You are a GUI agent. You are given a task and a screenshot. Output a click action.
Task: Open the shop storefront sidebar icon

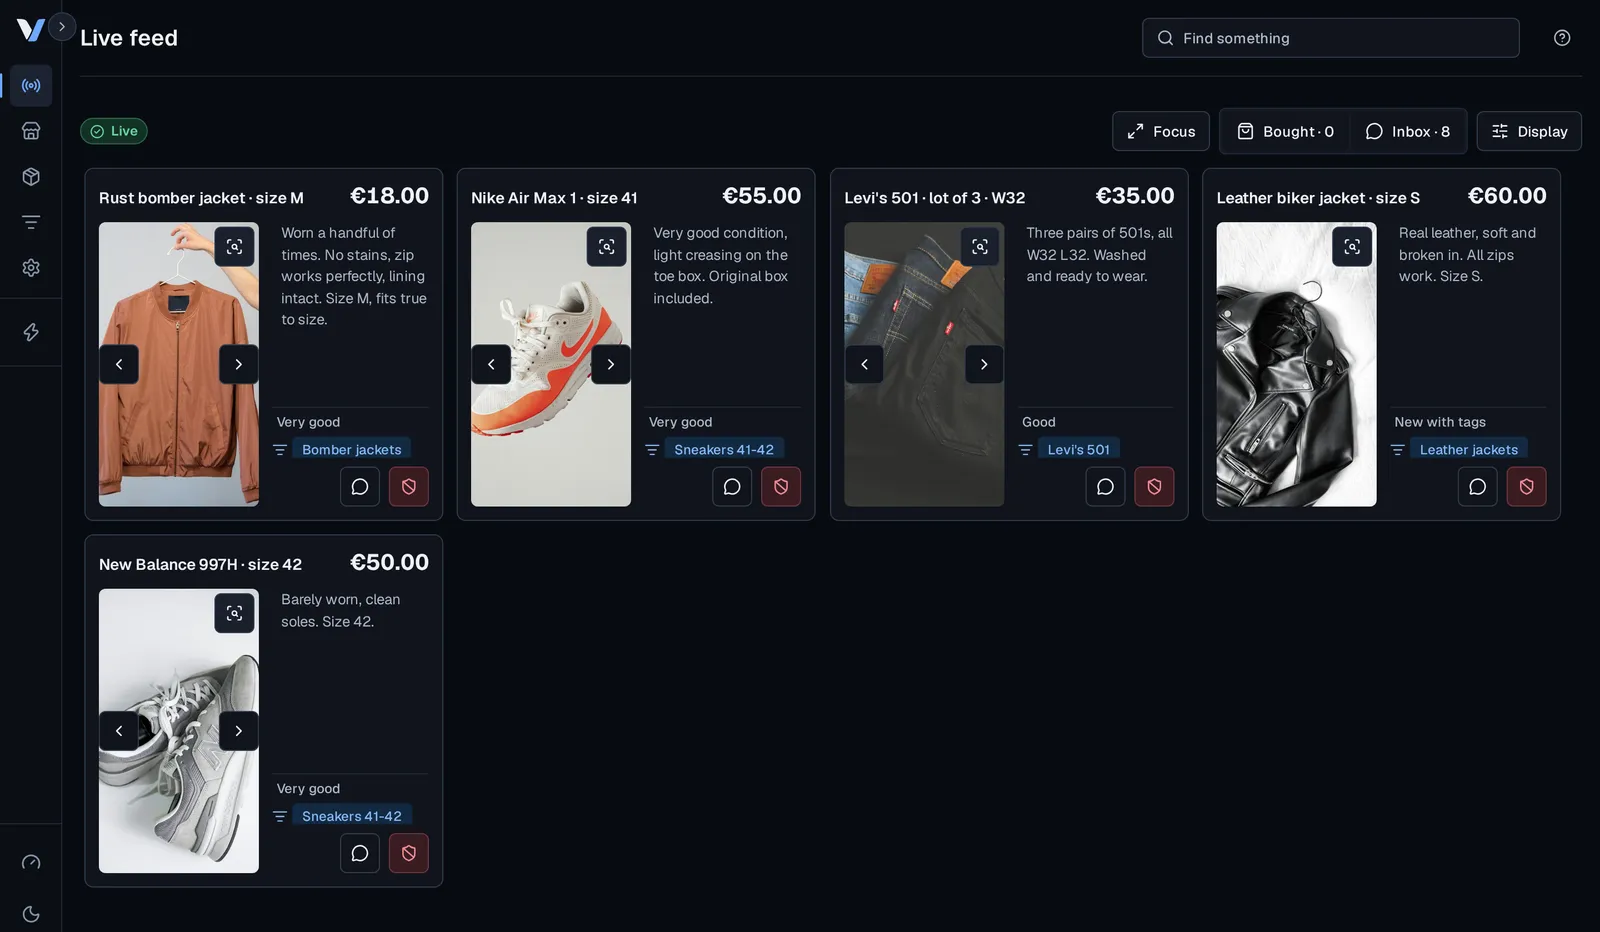pos(31,131)
